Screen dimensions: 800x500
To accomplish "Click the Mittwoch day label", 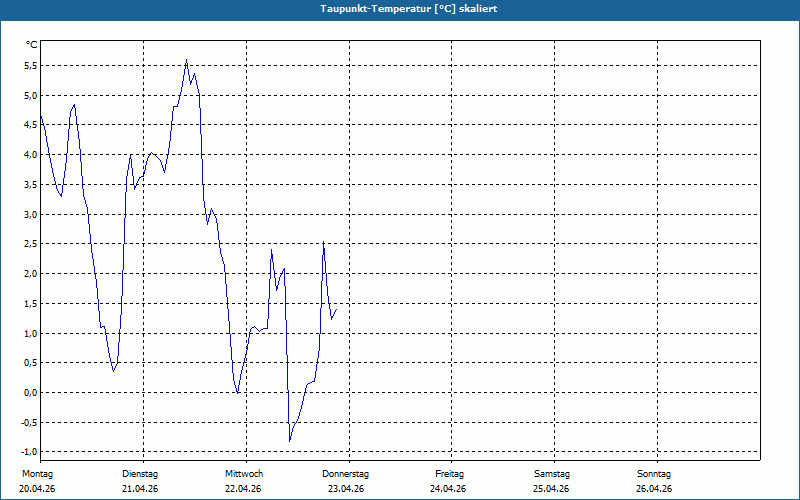I will tap(244, 474).
